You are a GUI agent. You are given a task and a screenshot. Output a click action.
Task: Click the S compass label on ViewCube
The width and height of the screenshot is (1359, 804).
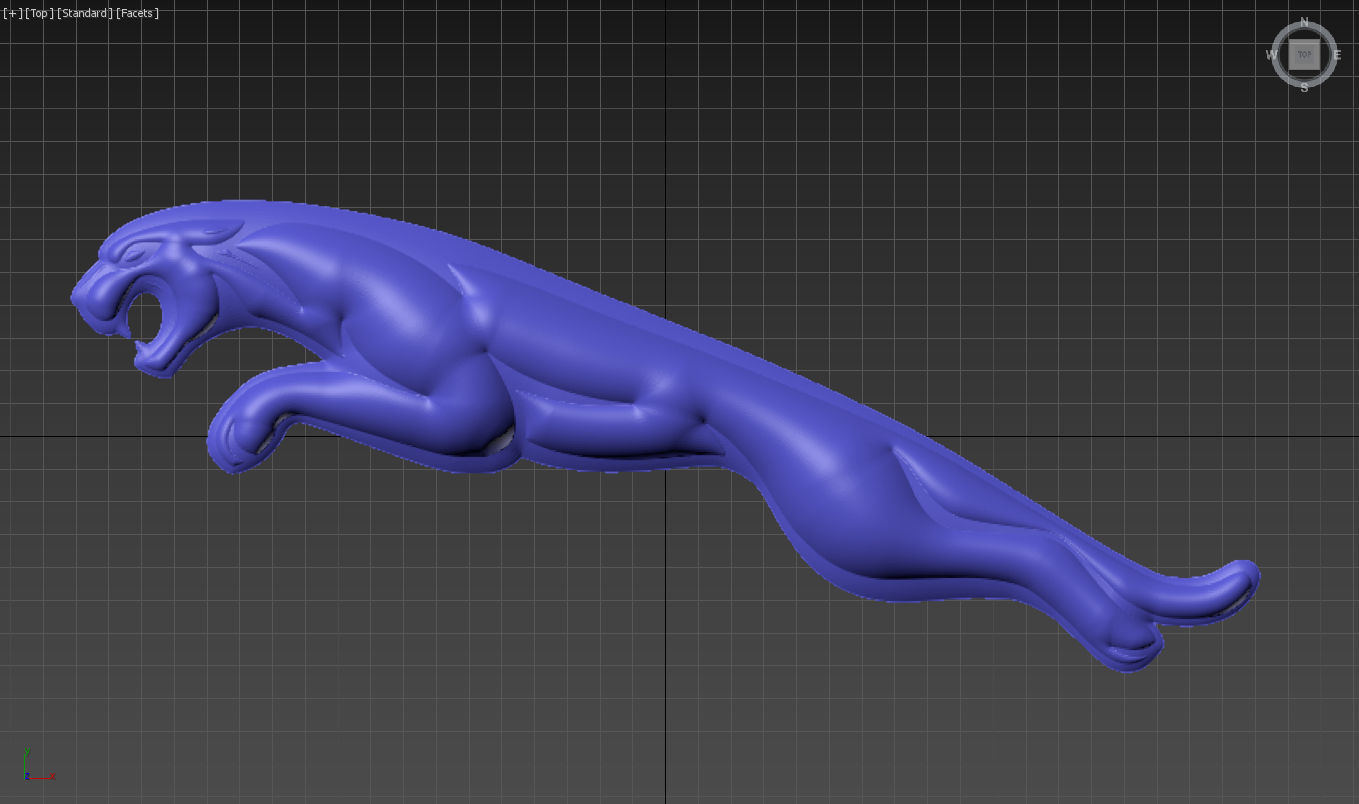[x=1304, y=88]
